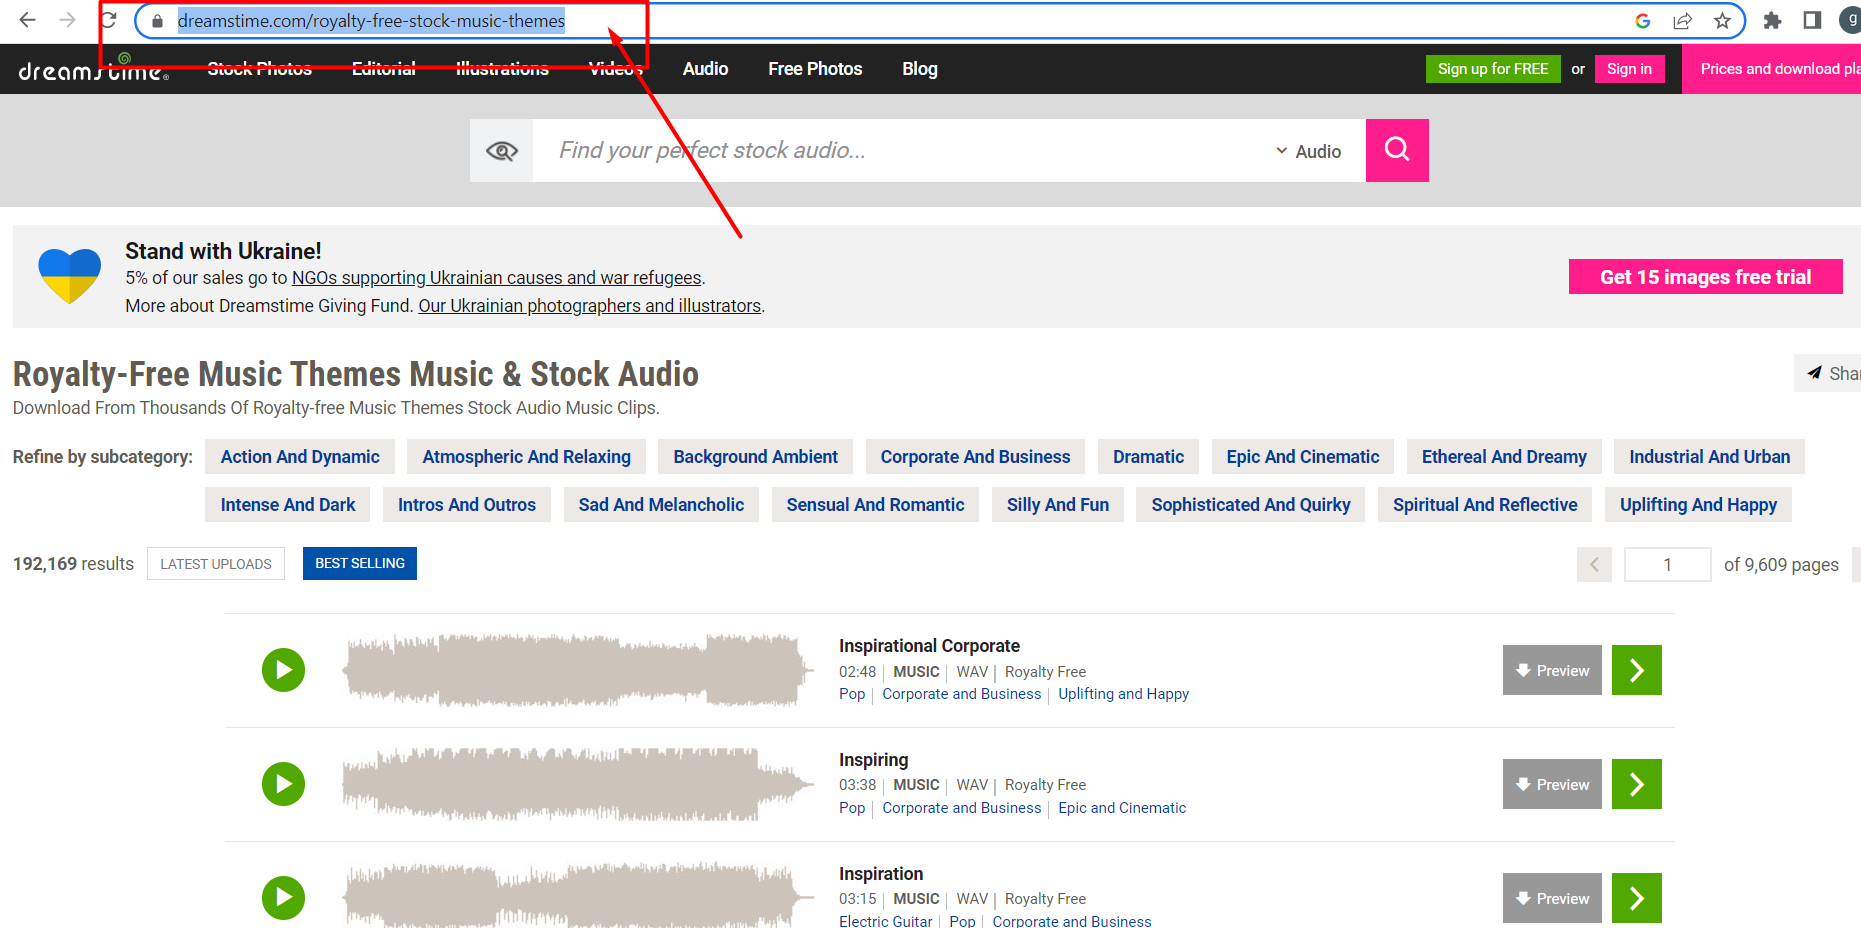
Task: Filter by Sophisticated And Quirky subcategory
Action: click(1250, 505)
